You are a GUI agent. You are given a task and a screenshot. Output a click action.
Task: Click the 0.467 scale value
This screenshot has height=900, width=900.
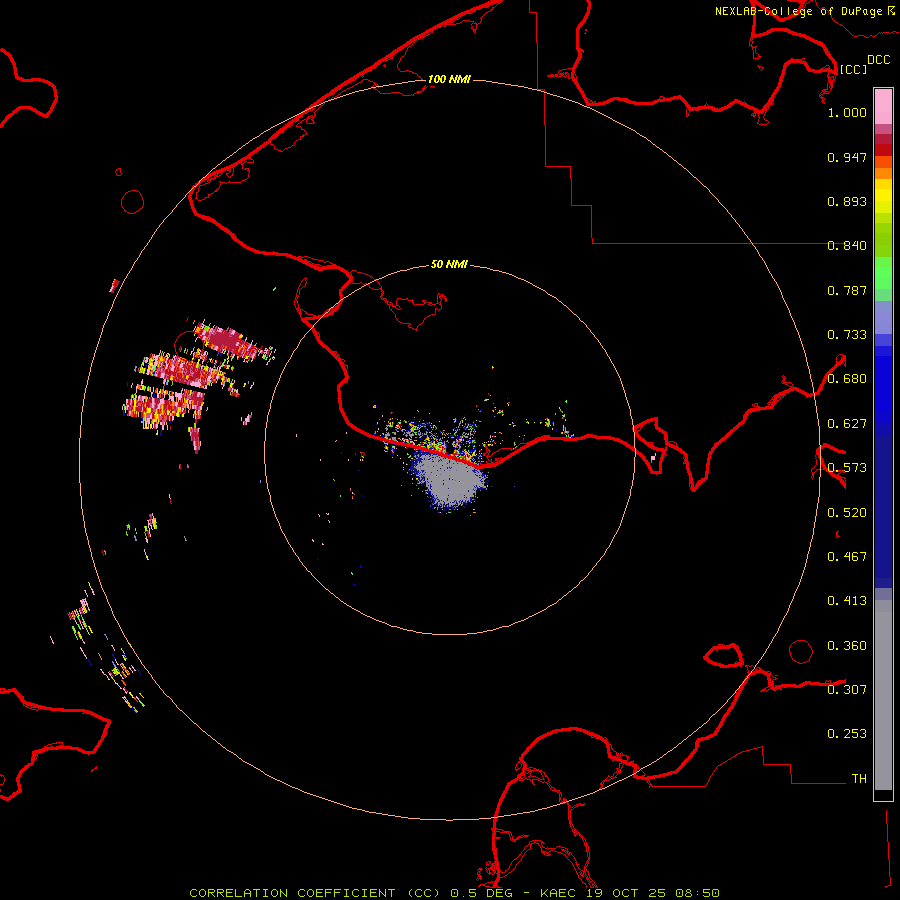(847, 557)
